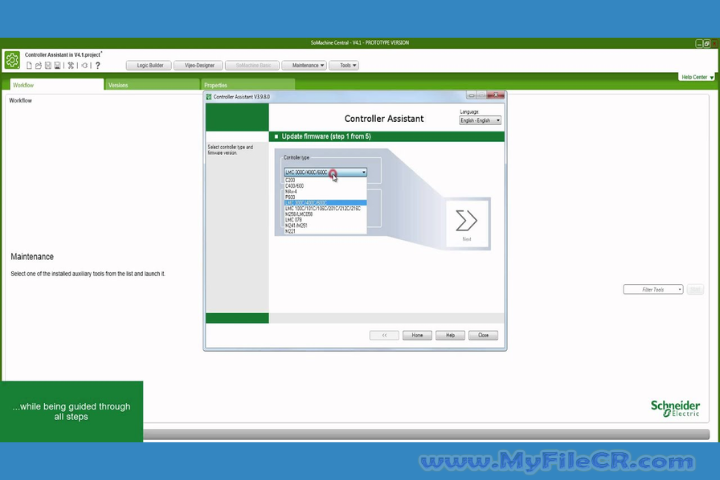The image size is (720, 480).
Task: Click the Next double-chevron arrow
Action: (x=466, y=220)
